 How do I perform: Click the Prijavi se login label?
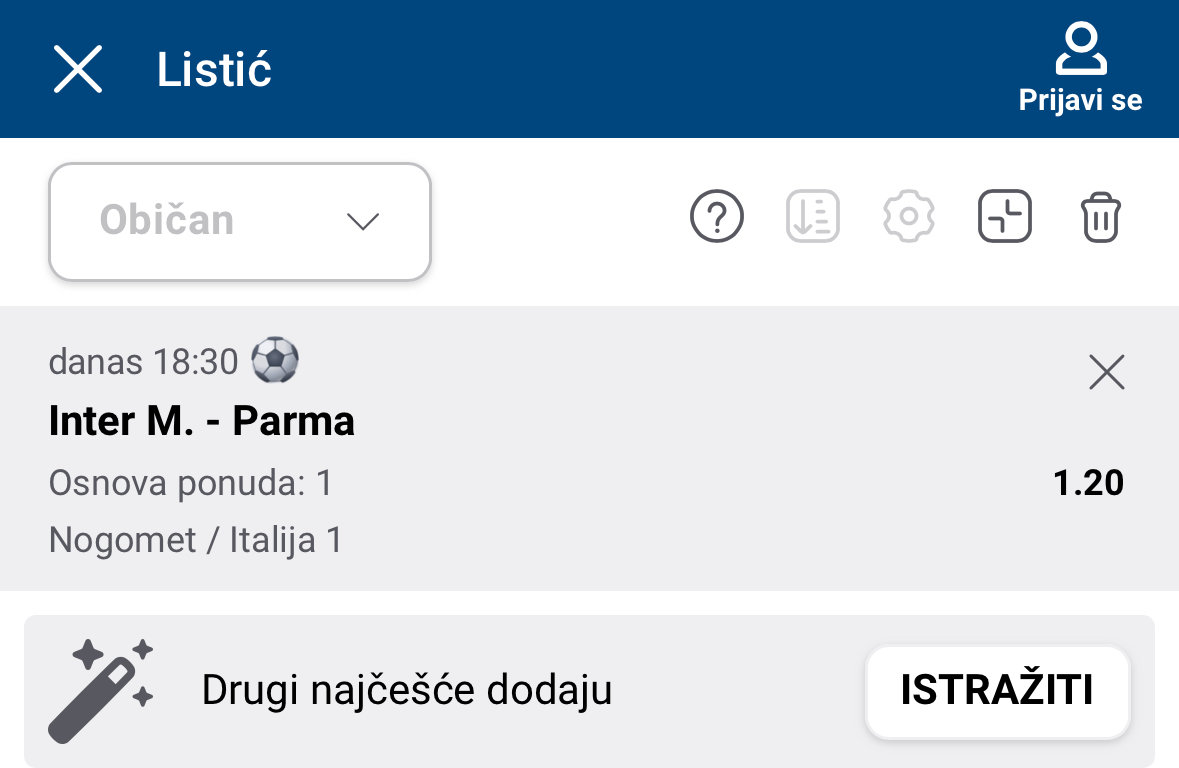click(x=1080, y=100)
